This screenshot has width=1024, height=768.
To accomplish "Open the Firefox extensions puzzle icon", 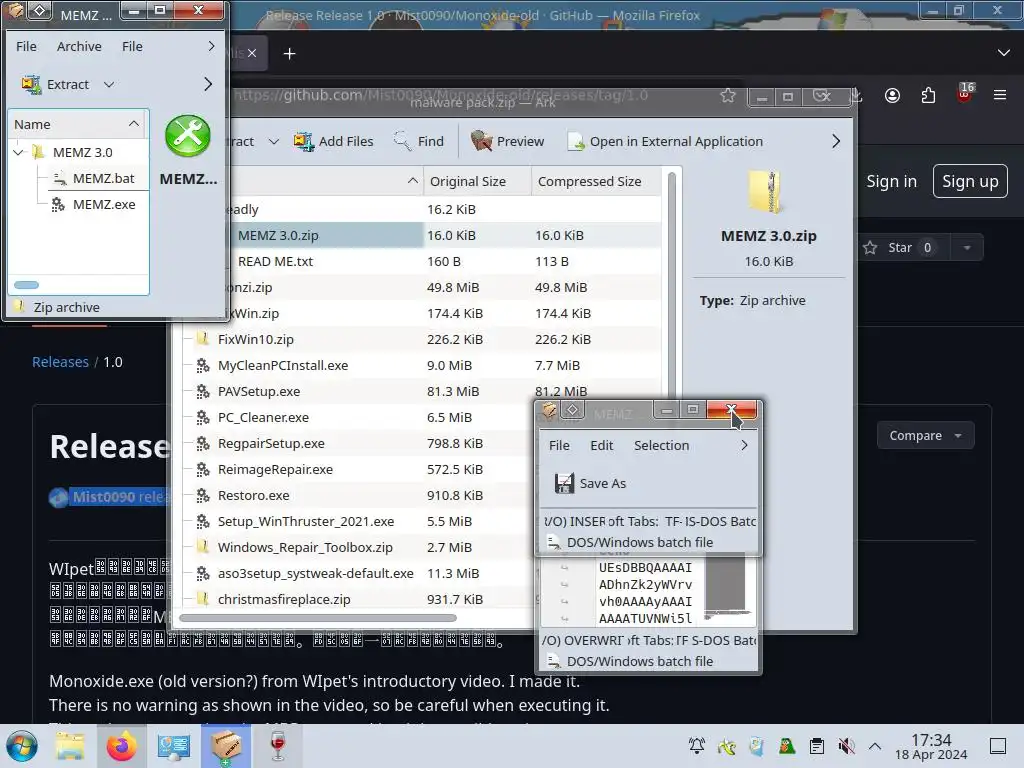I will pyautogui.click(x=928, y=95).
